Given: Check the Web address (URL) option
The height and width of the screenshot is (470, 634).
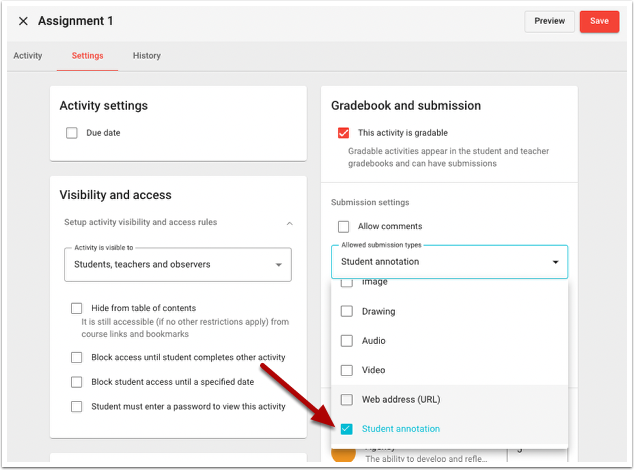Looking at the screenshot, I should coord(347,400).
